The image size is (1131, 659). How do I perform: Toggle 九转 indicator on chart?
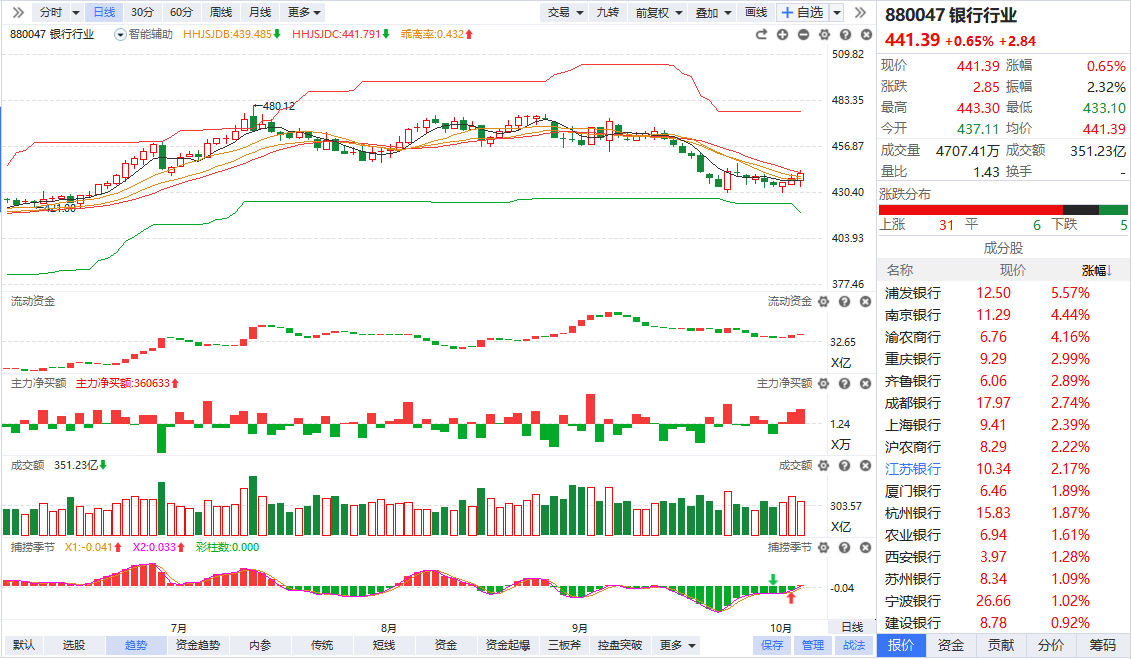coord(607,12)
